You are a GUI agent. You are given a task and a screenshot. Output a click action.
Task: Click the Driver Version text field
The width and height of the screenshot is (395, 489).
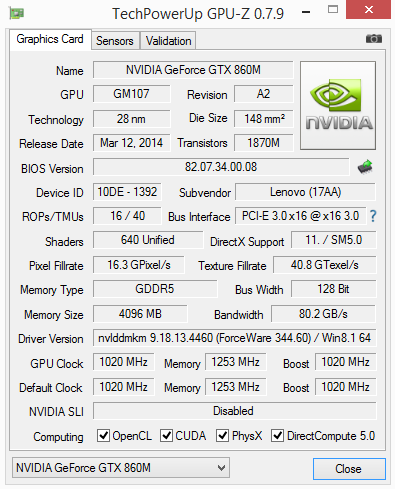pyautogui.click(x=234, y=338)
